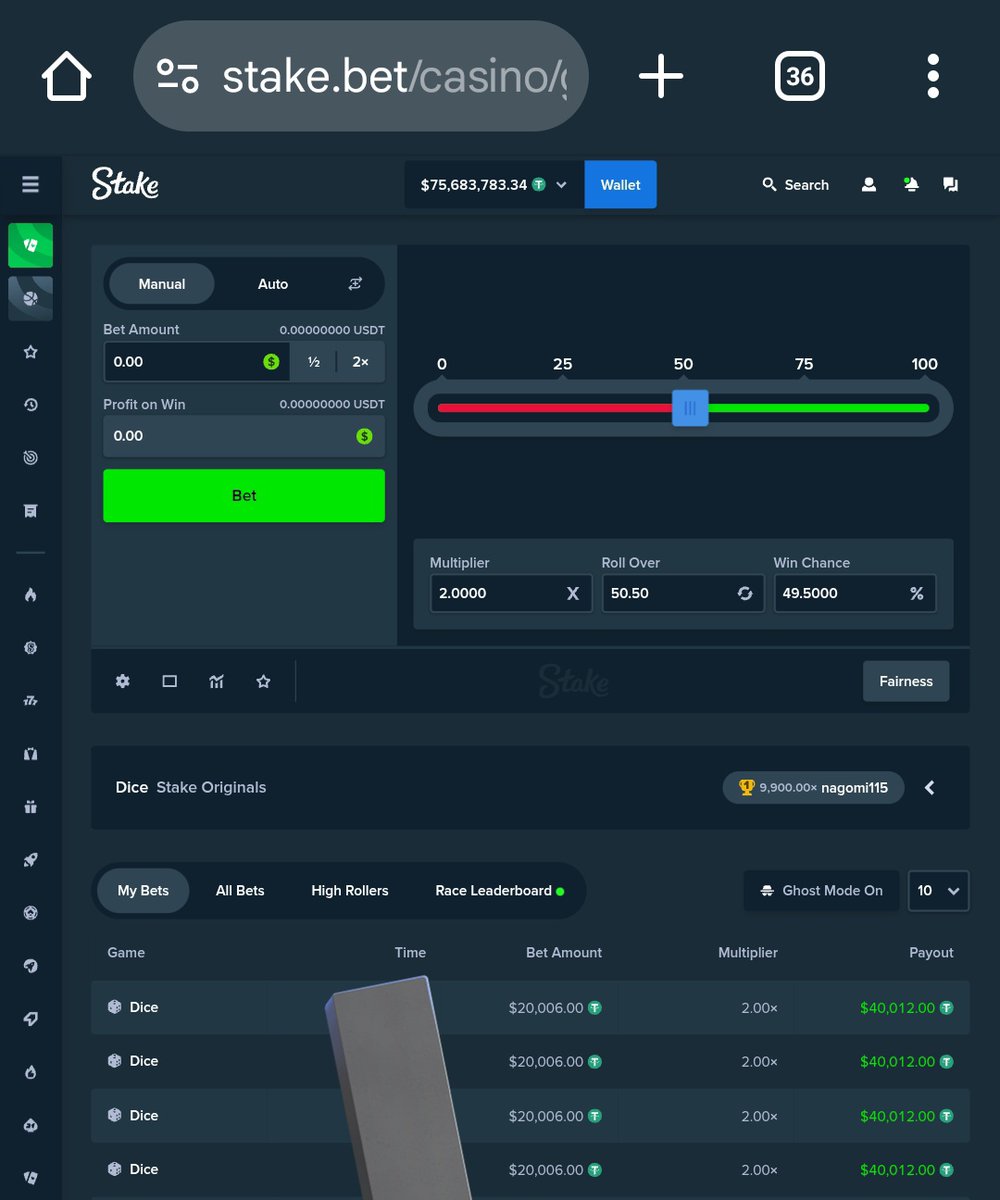Screen dimensions: 1000x1200
Task: Open nagomi115 top multiplier badge
Action: [x=813, y=787]
